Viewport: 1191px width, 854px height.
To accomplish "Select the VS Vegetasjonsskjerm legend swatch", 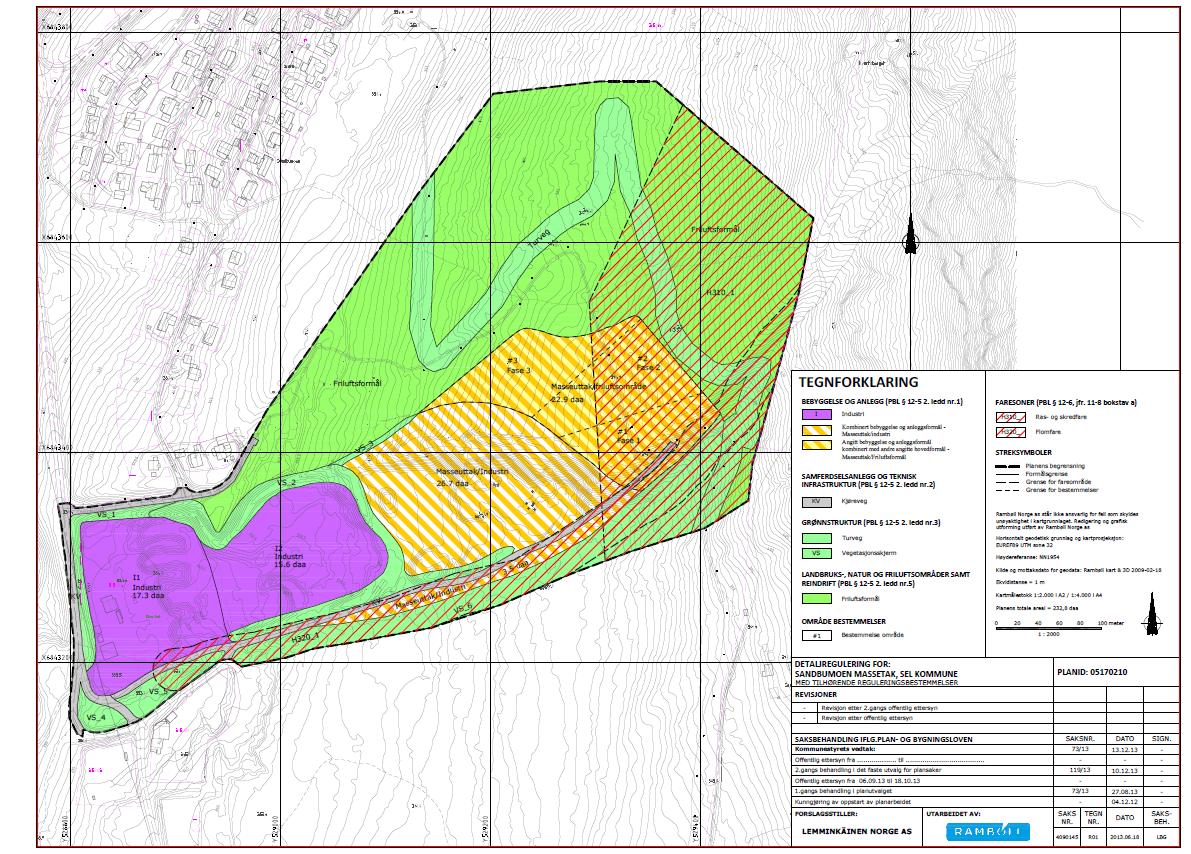I will [817, 553].
